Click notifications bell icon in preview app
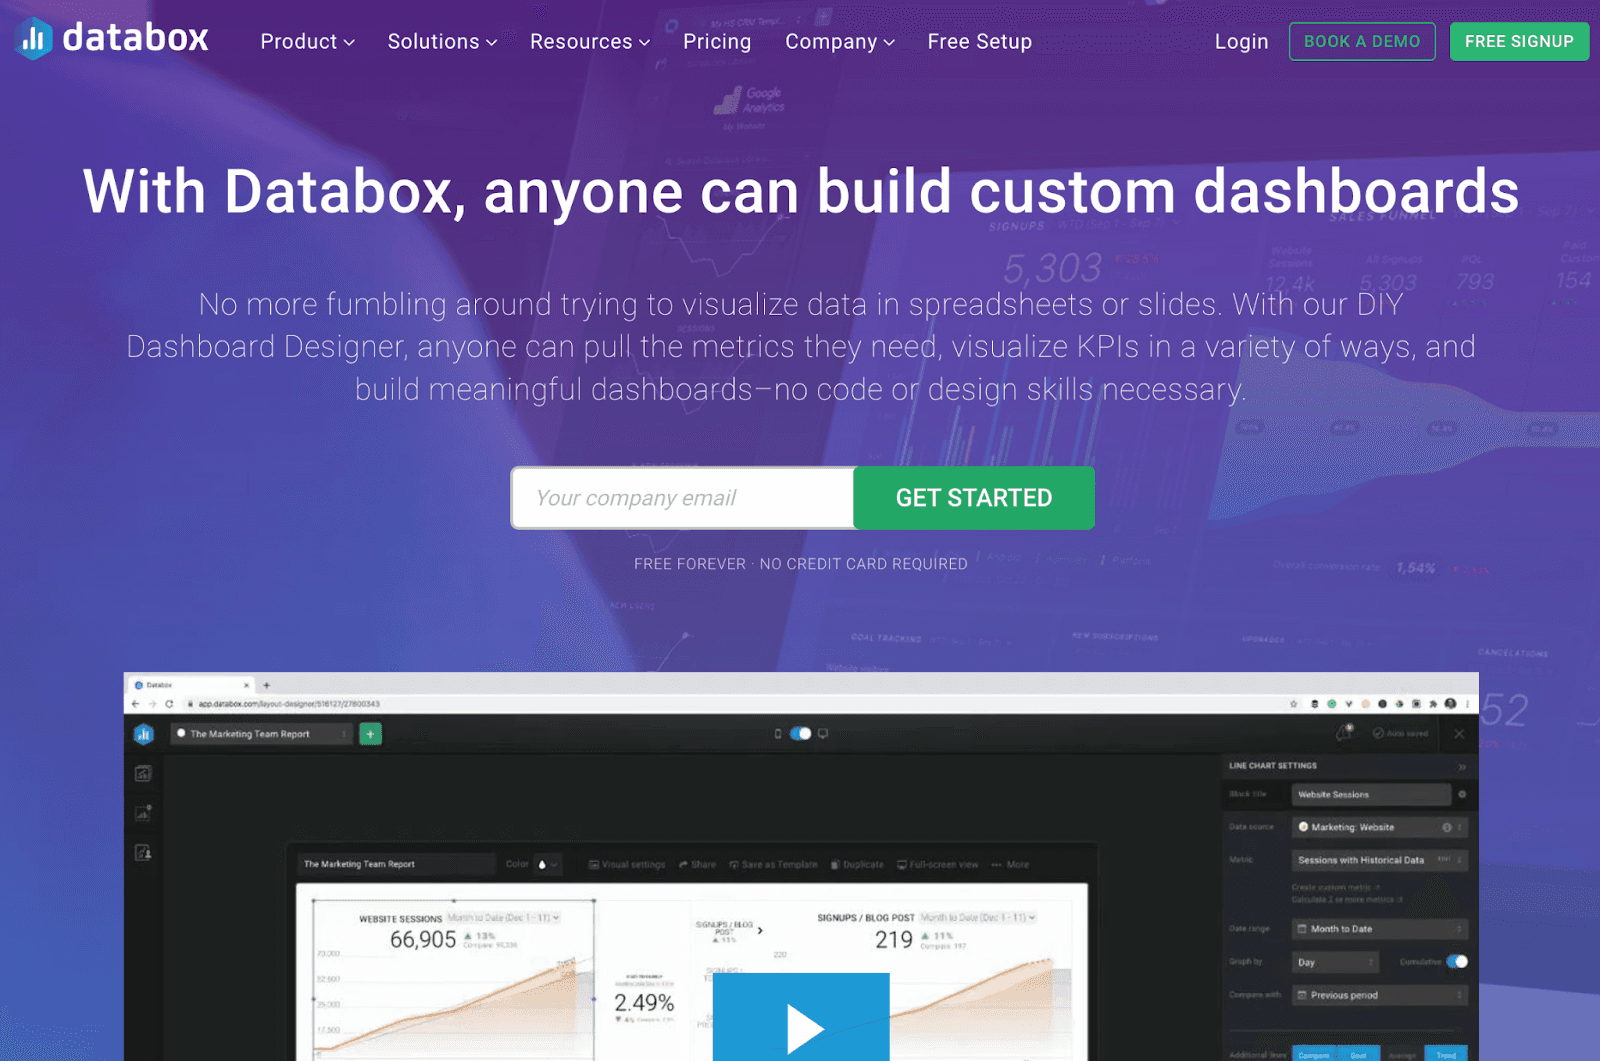This screenshot has width=1600, height=1061. (1345, 733)
